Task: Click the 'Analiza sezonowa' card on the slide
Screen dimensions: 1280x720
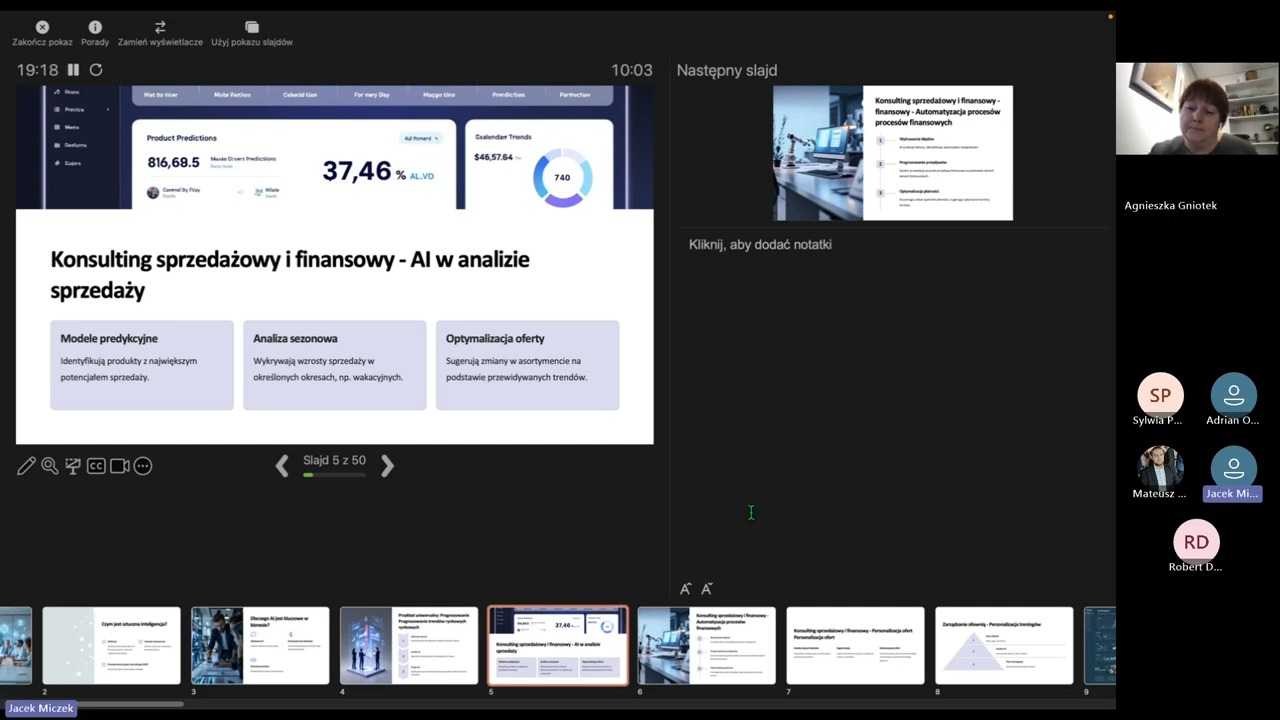Action: [335, 365]
